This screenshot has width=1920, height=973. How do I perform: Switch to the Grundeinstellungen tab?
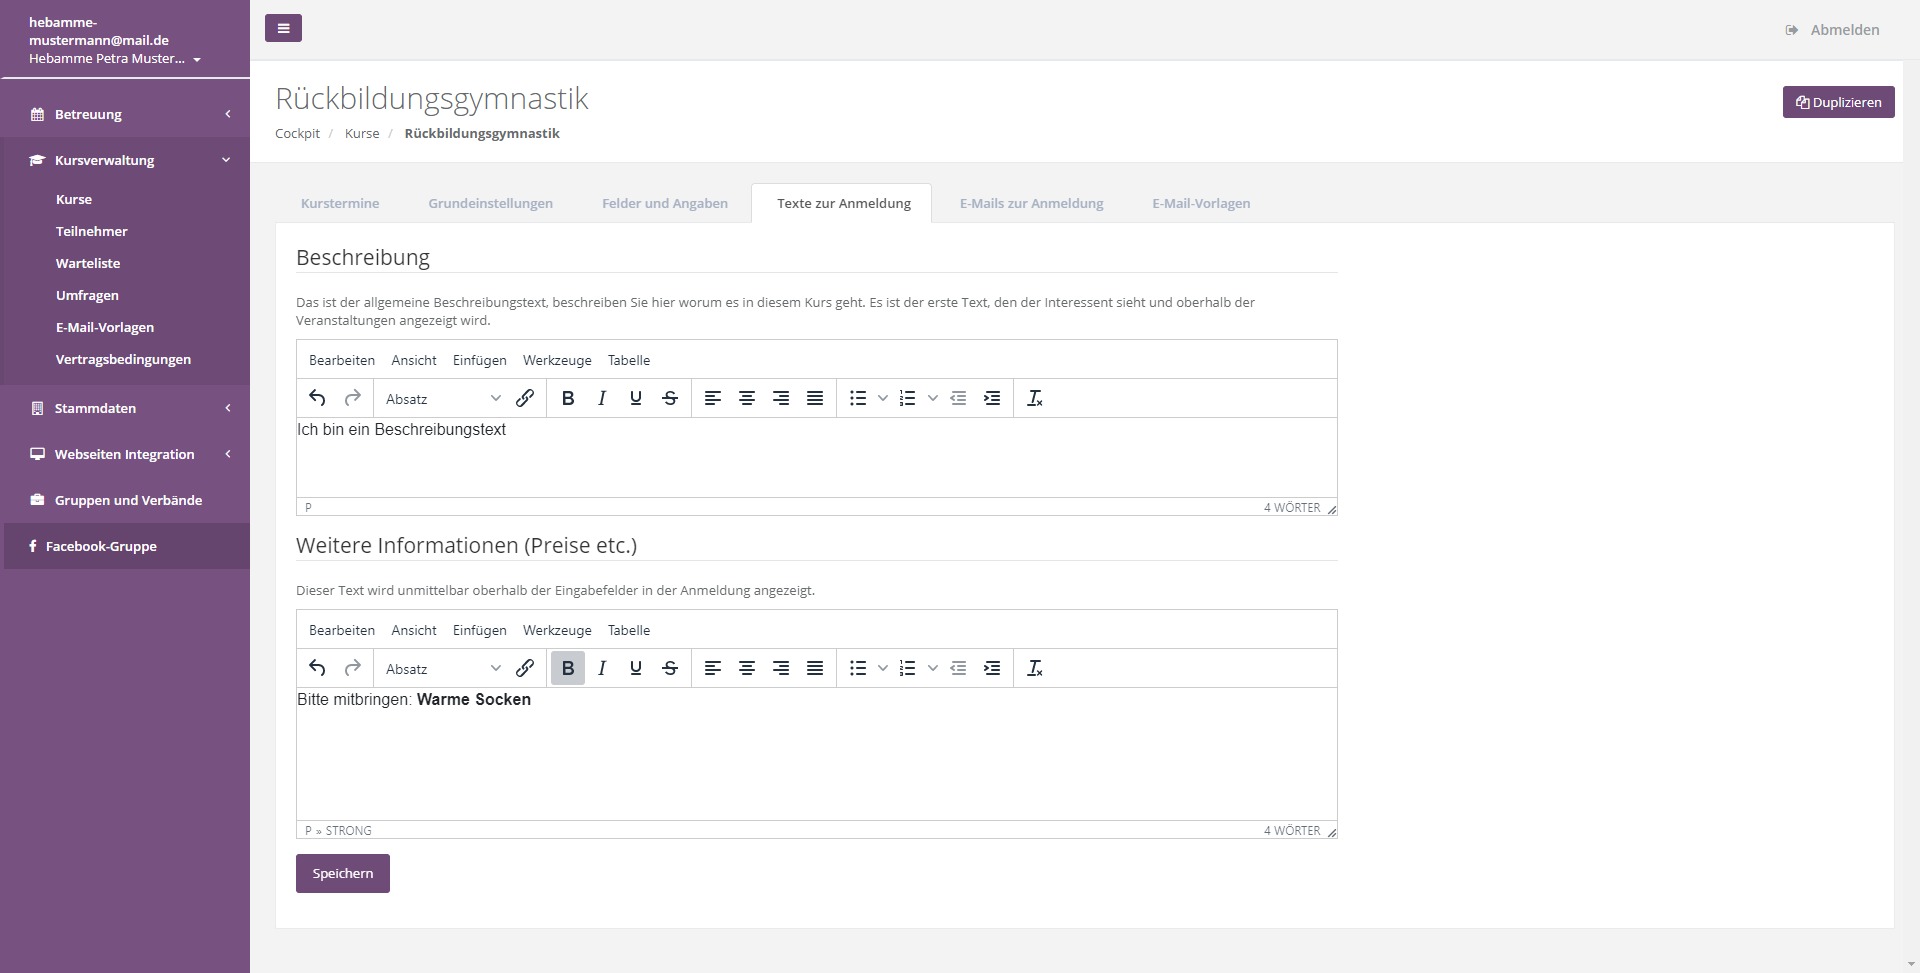(x=490, y=203)
